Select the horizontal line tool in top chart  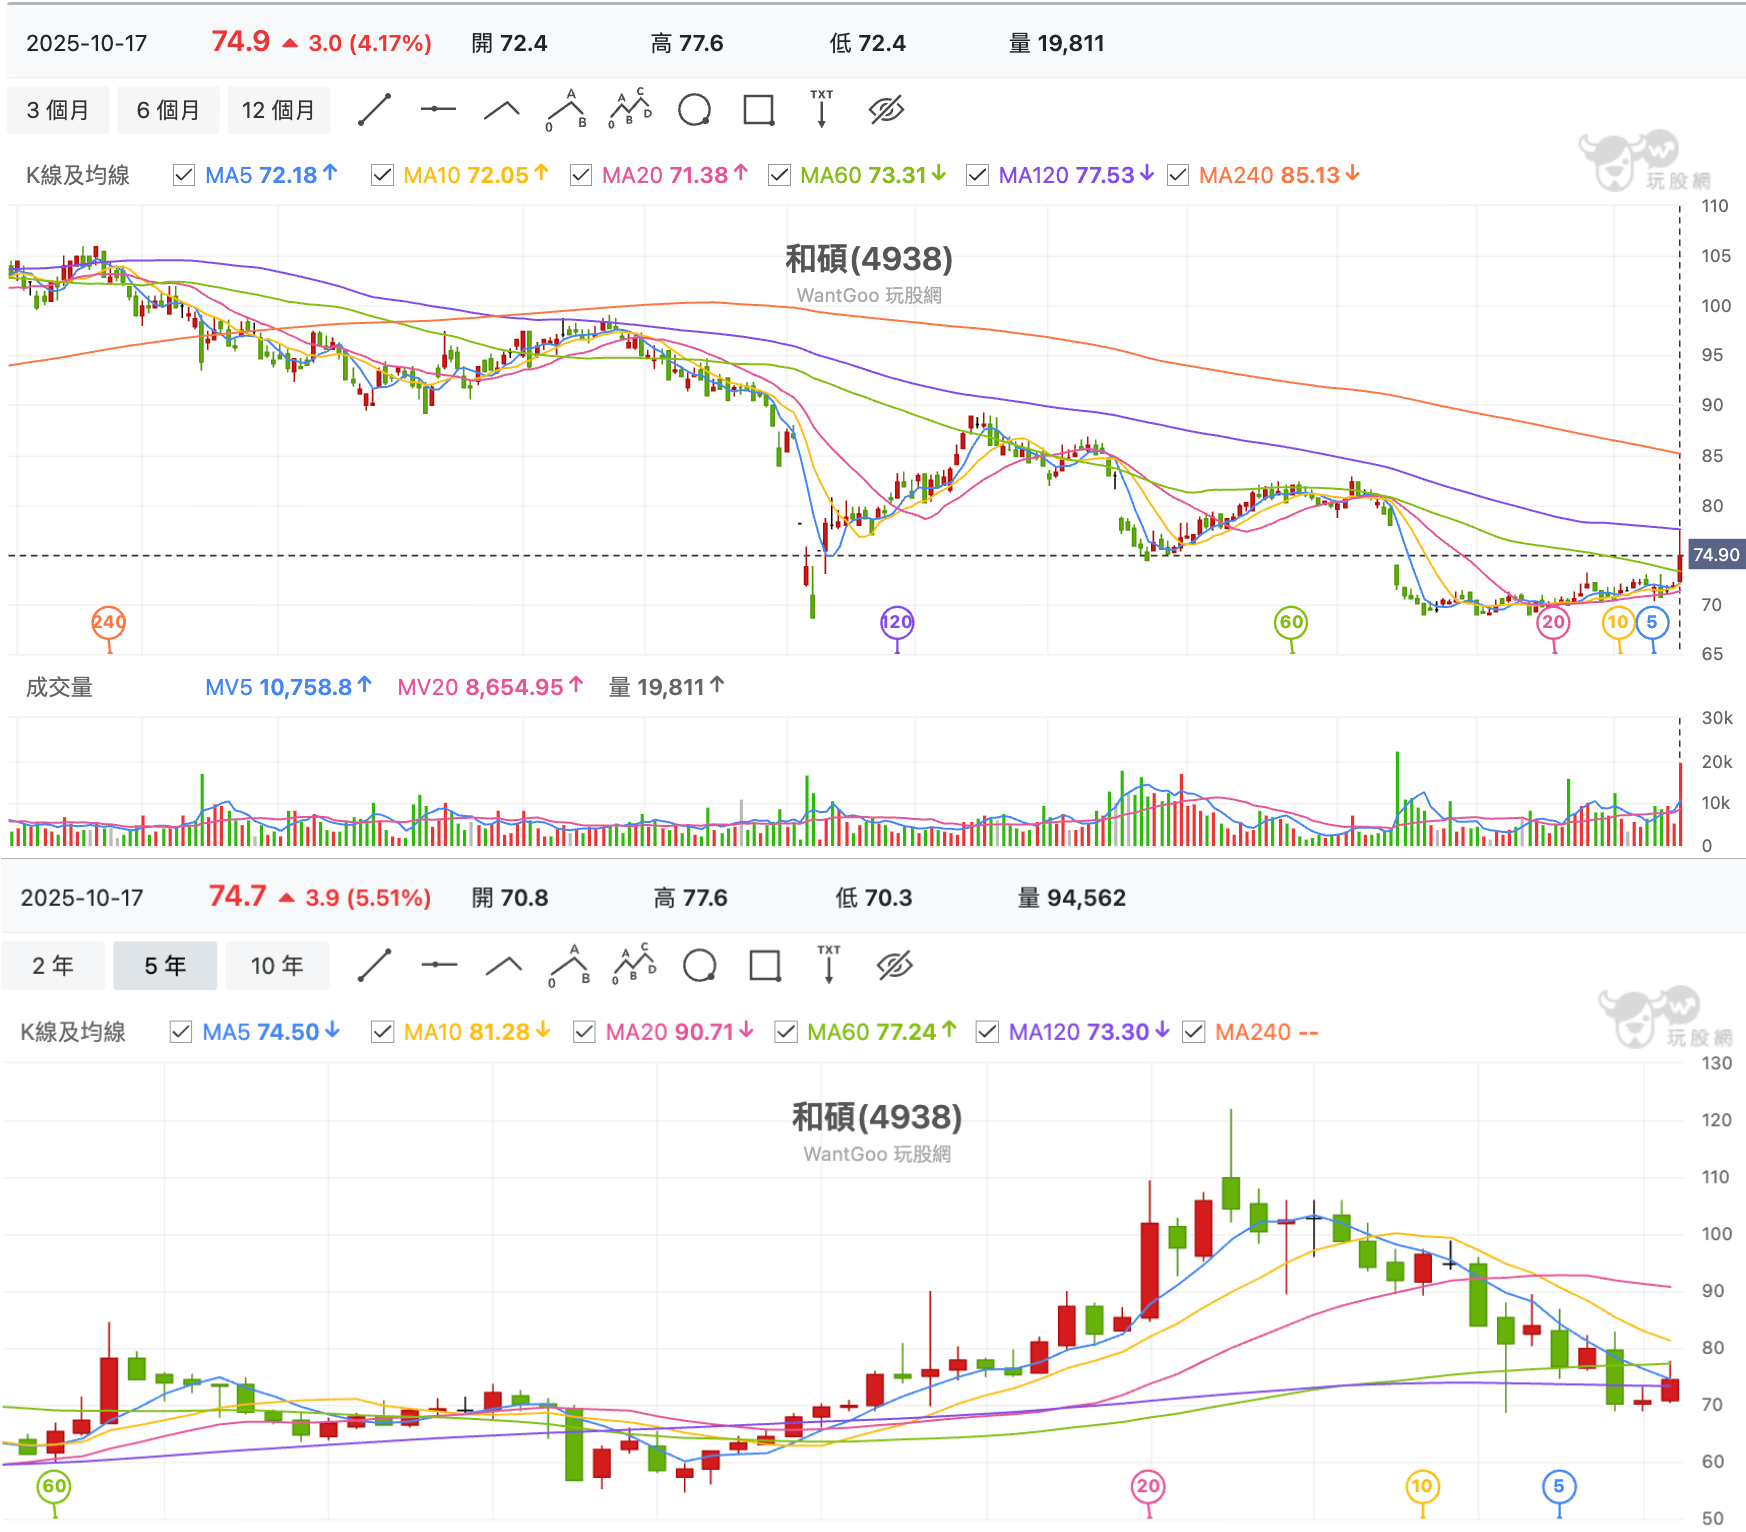(438, 110)
